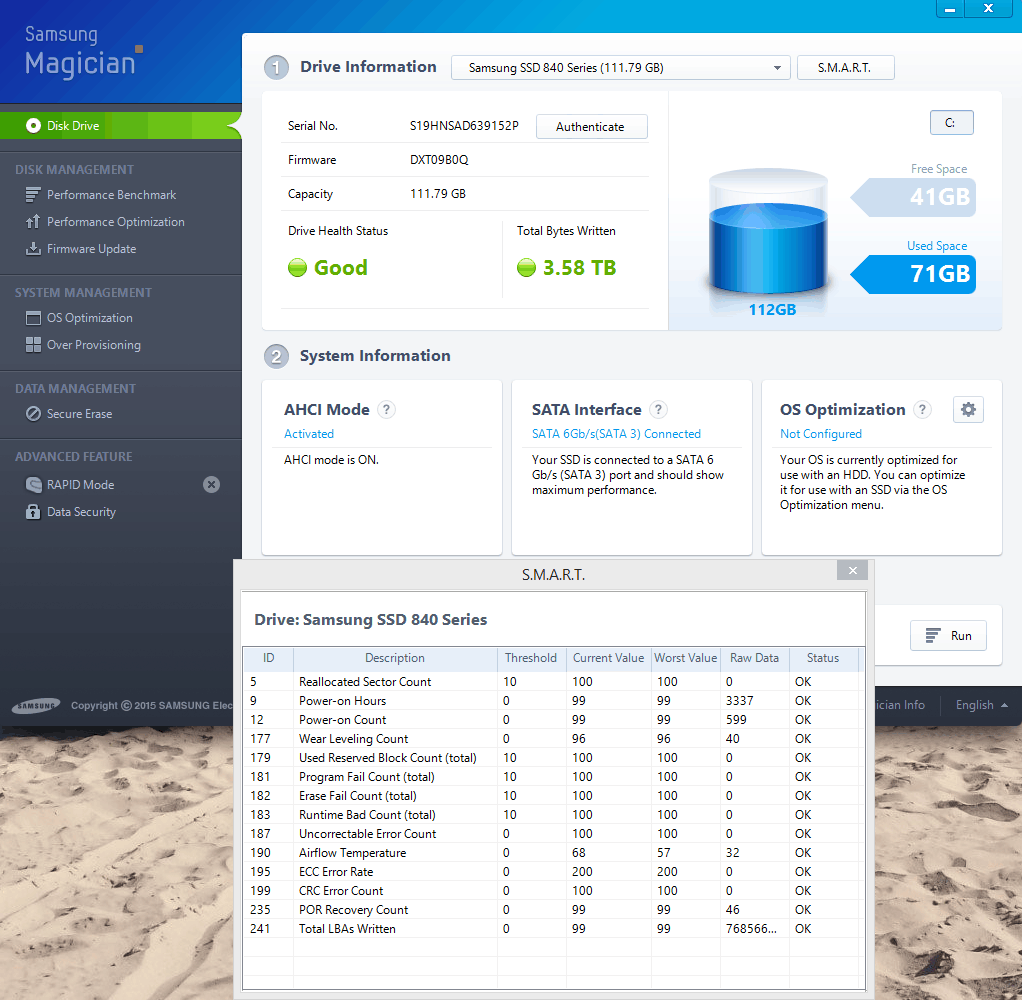
Task: Click SATA 6Gb/s(SATA 3) Connected link
Action: point(616,434)
